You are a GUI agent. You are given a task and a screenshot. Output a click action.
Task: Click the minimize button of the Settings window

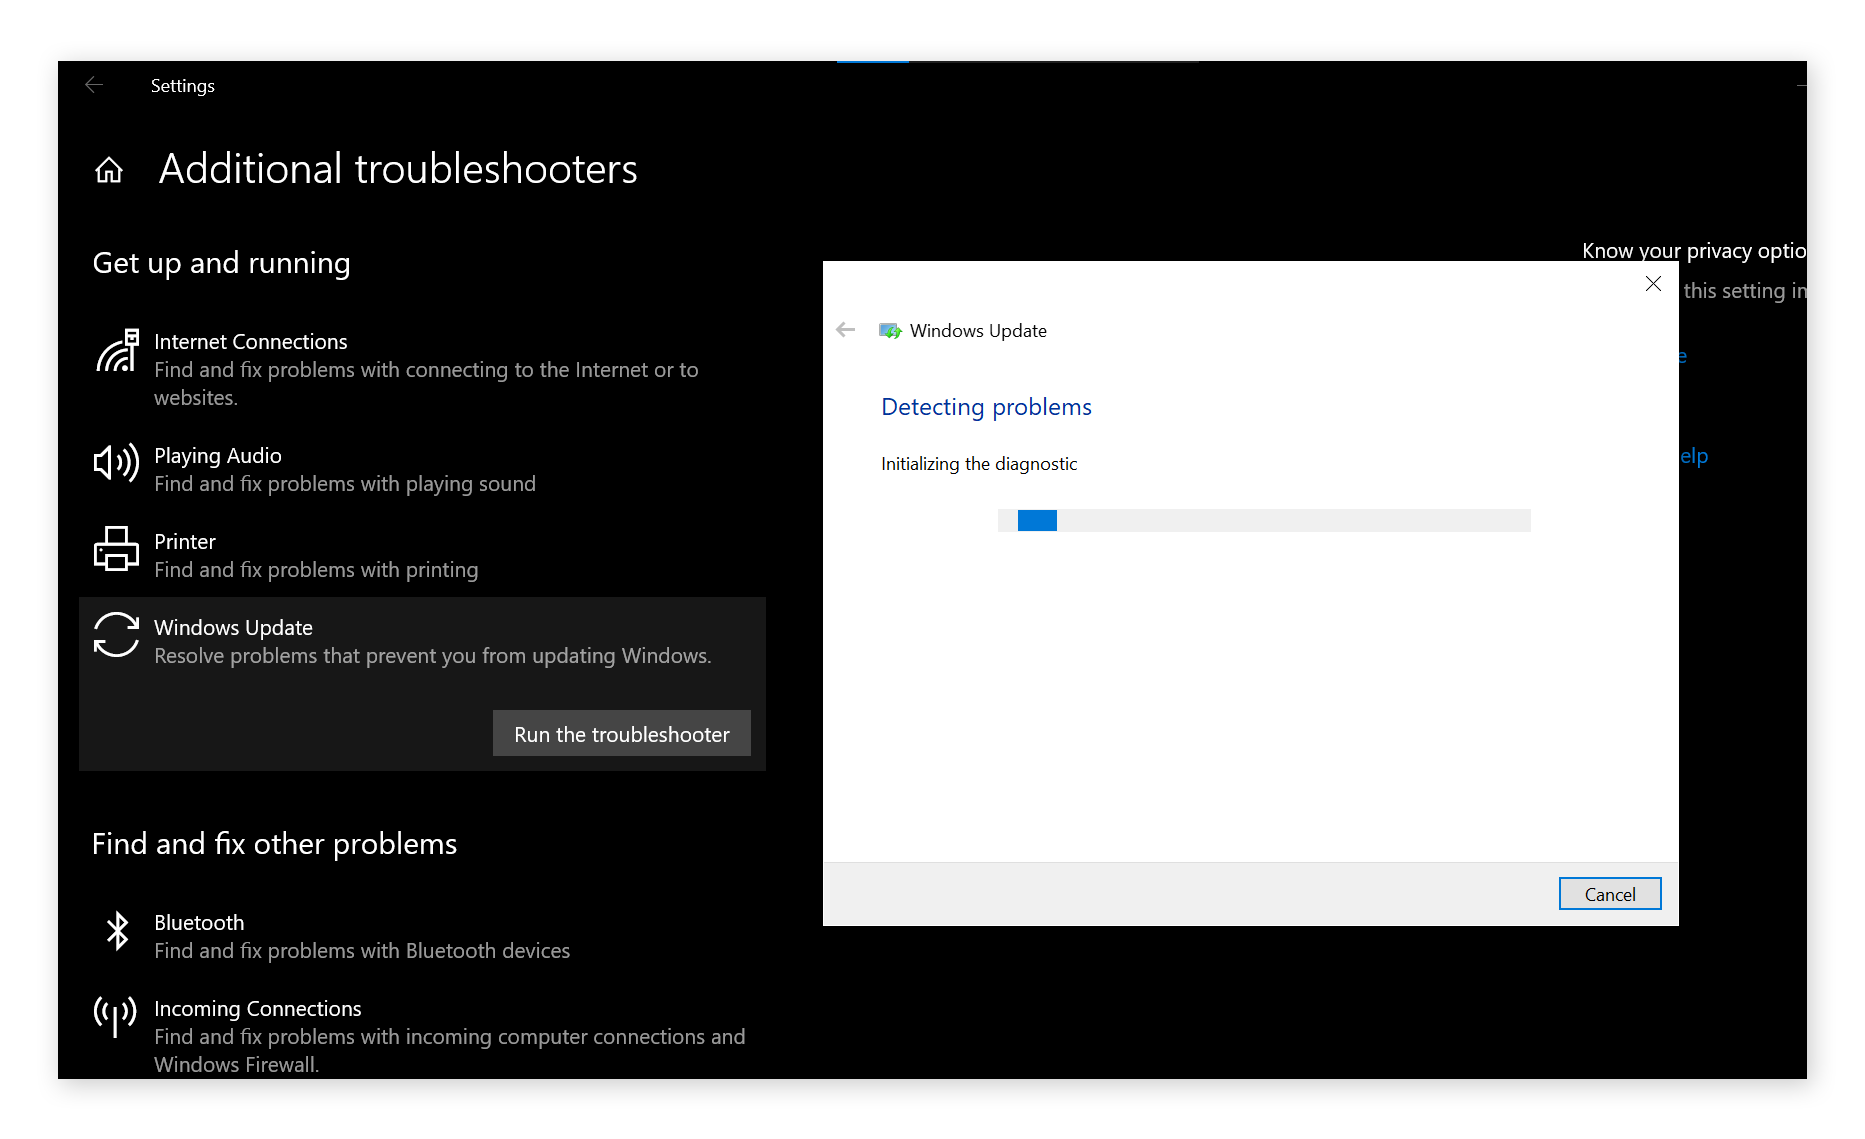(x=1803, y=85)
